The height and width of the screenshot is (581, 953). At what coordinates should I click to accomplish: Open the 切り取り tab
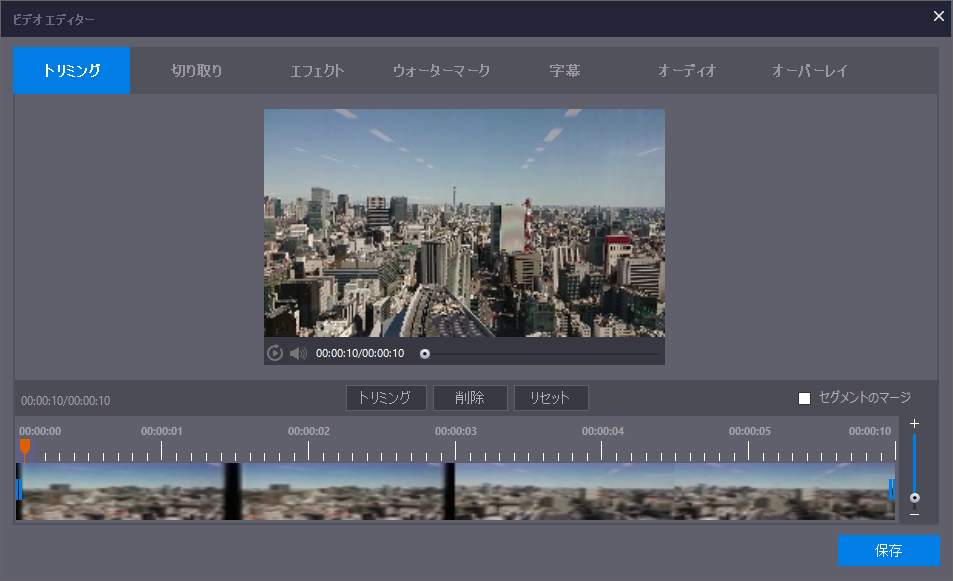tap(196, 71)
